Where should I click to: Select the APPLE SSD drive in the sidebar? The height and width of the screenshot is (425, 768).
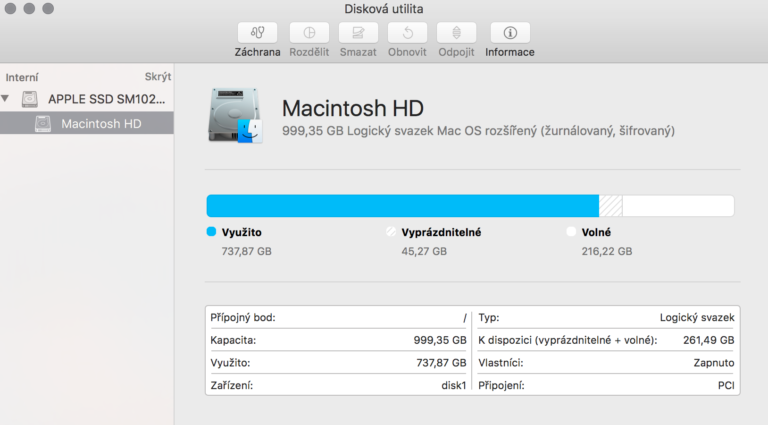point(105,99)
